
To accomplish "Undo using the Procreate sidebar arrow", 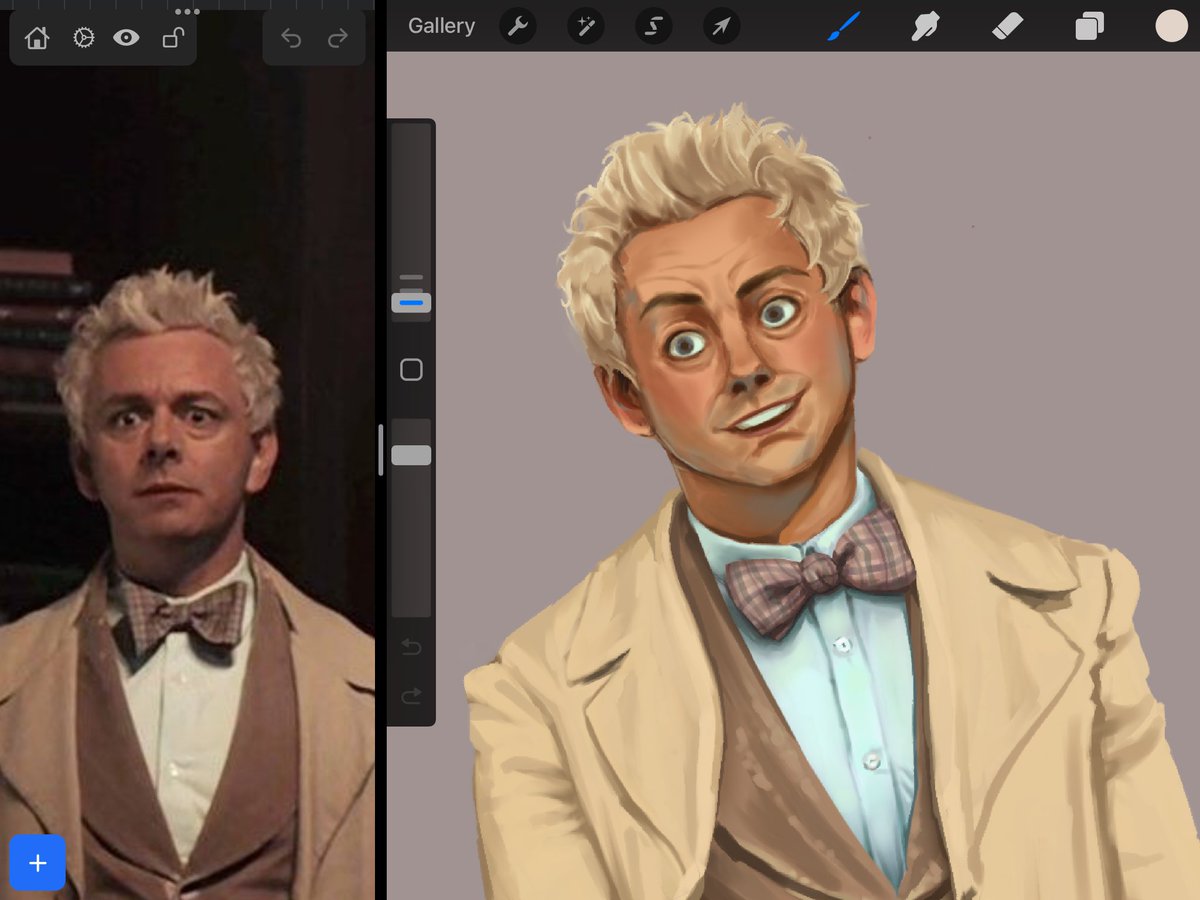I will 411,648.
